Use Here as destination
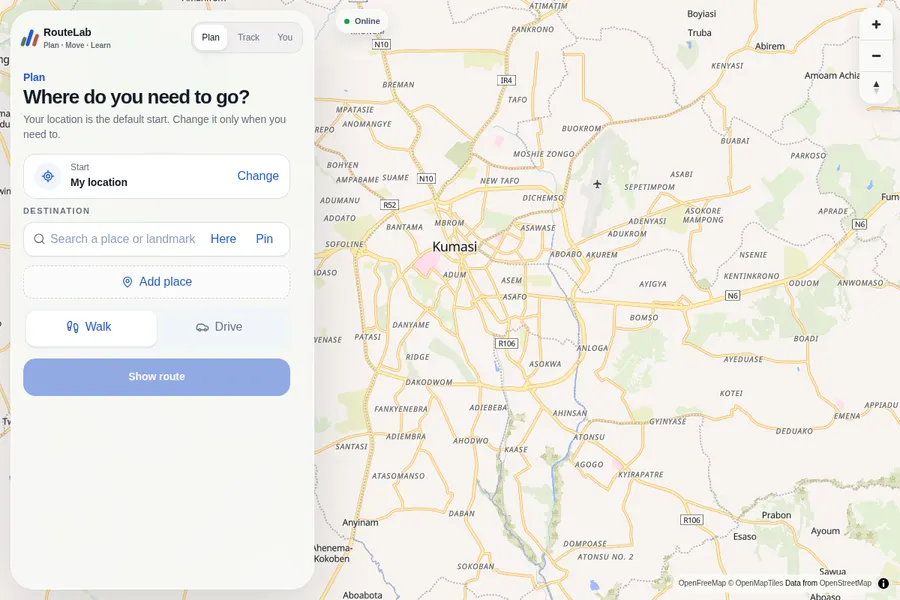Image resolution: width=900 pixels, height=600 pixels. click(x=223, y=239)
